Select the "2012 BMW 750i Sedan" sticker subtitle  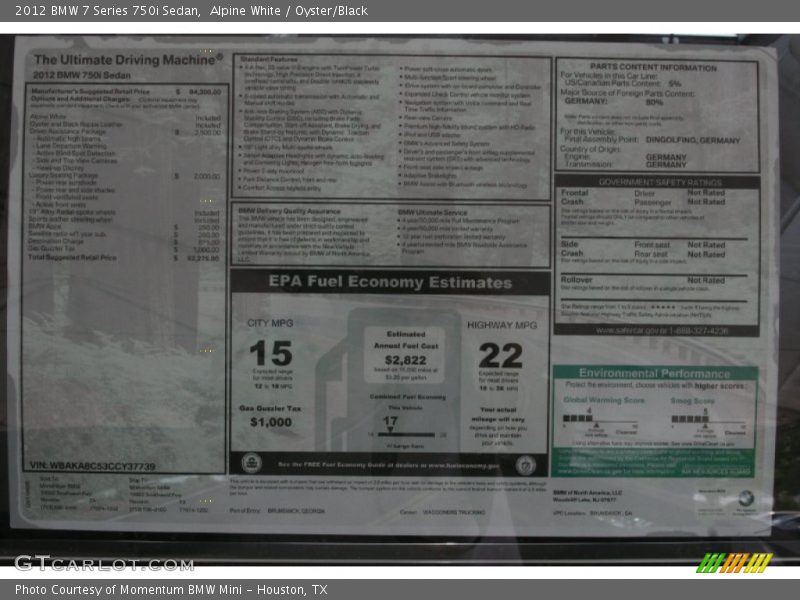point(82,76)
